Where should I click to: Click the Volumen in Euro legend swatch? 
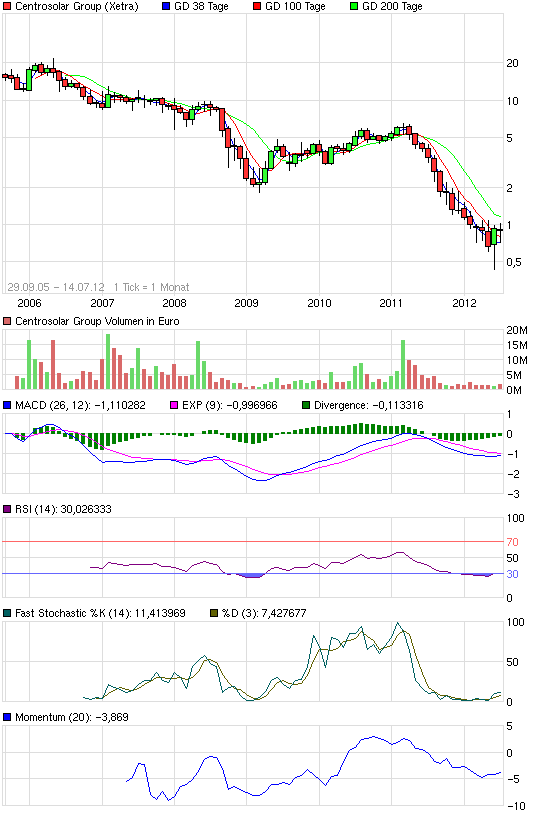(x=7, y=321)
